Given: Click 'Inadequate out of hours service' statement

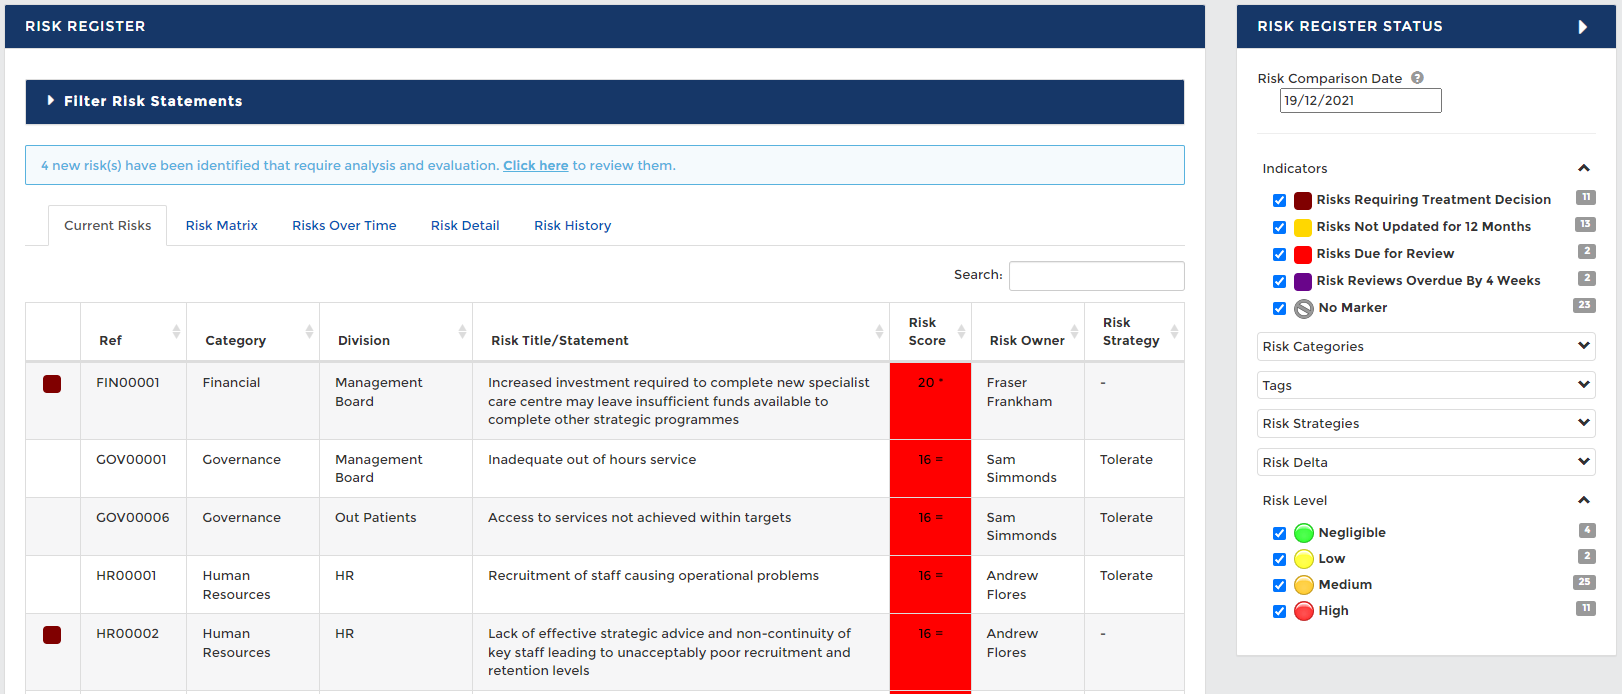Looking at the screenshot, I should click(592, 460).
